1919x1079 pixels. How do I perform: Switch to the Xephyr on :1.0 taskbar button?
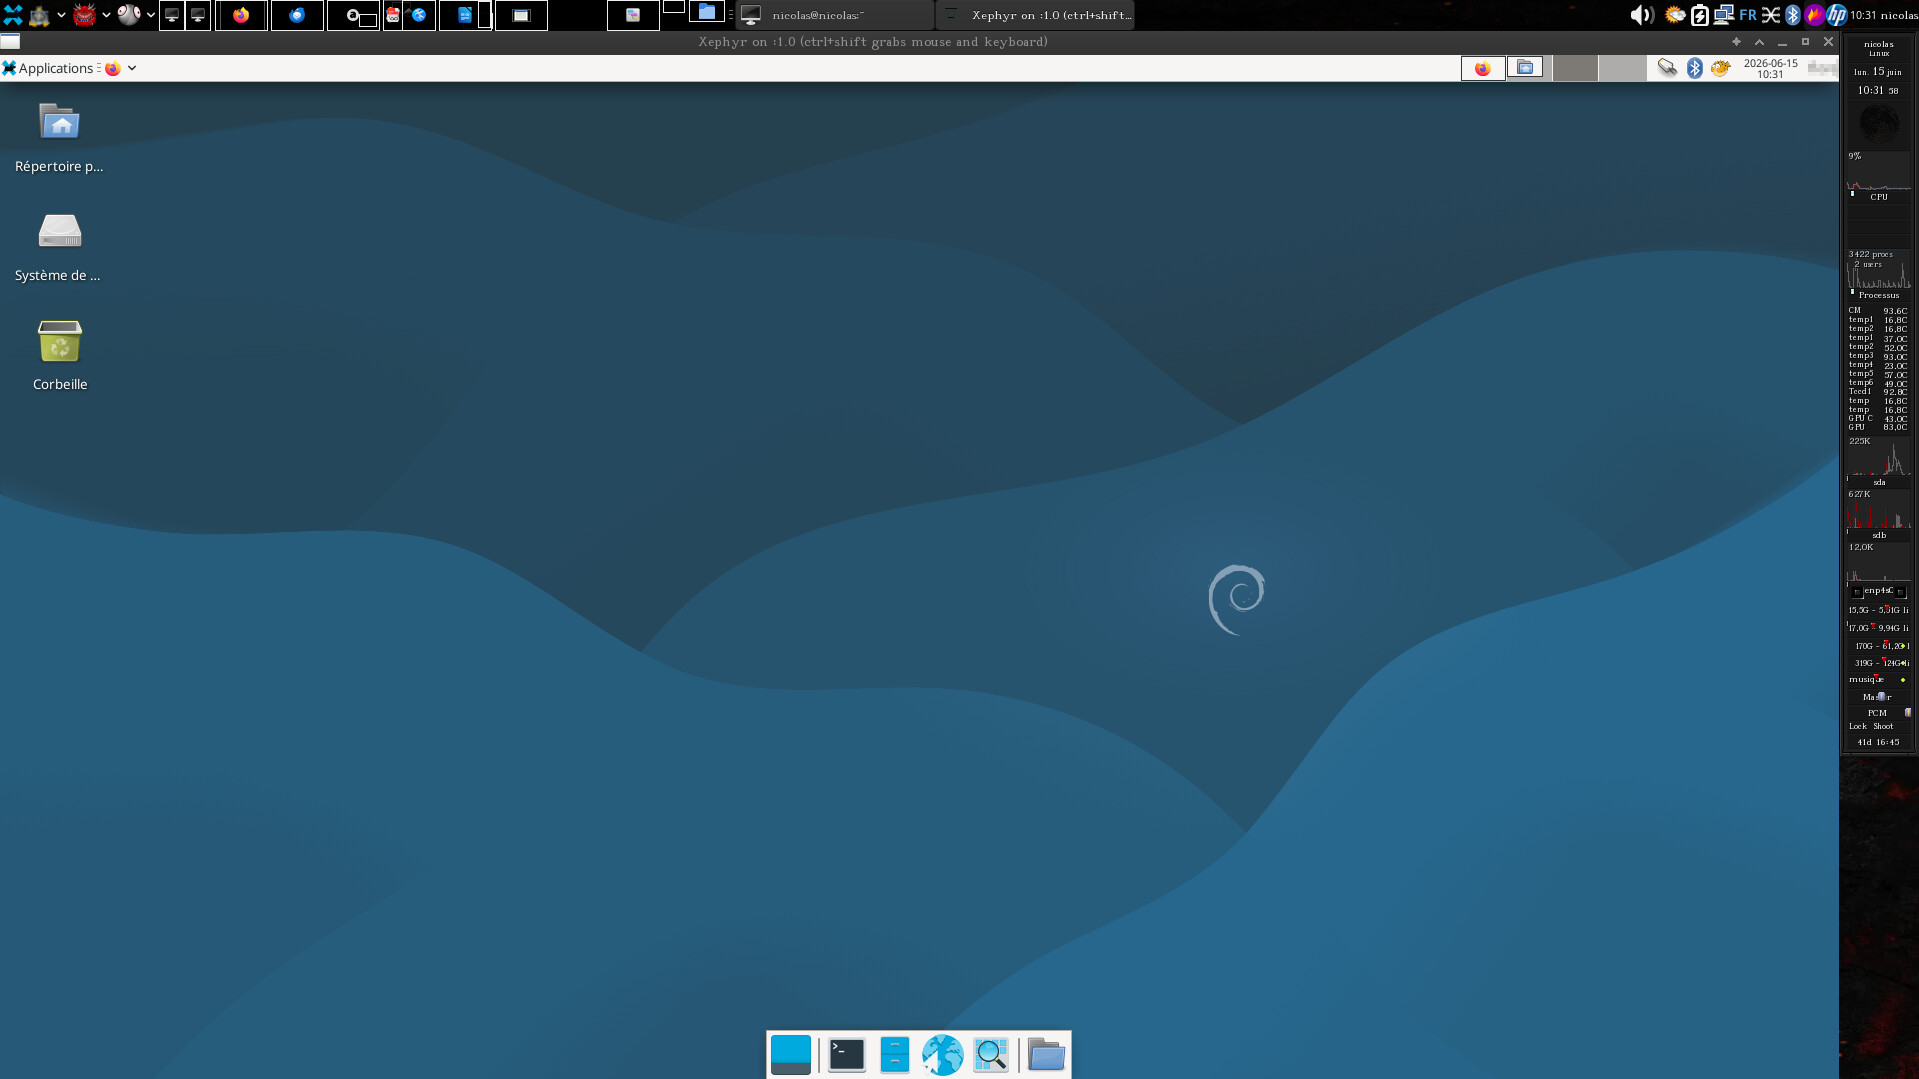coord(1036,15)
